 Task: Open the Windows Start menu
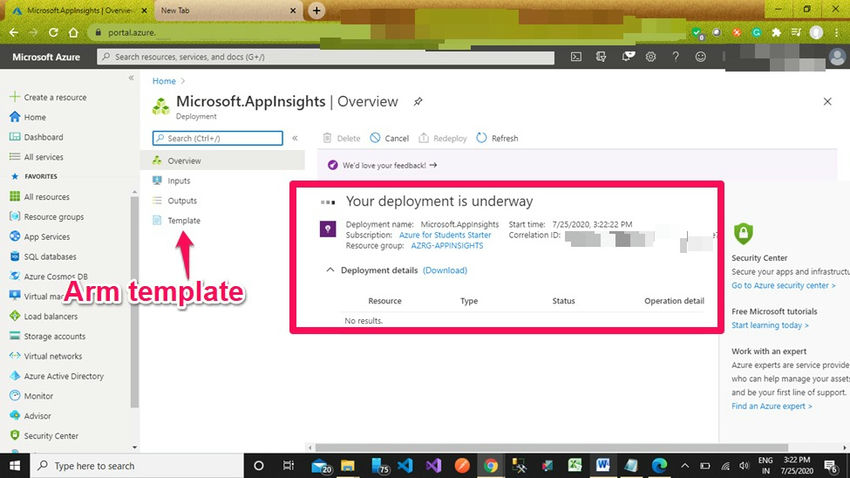(x=15, y=466)
